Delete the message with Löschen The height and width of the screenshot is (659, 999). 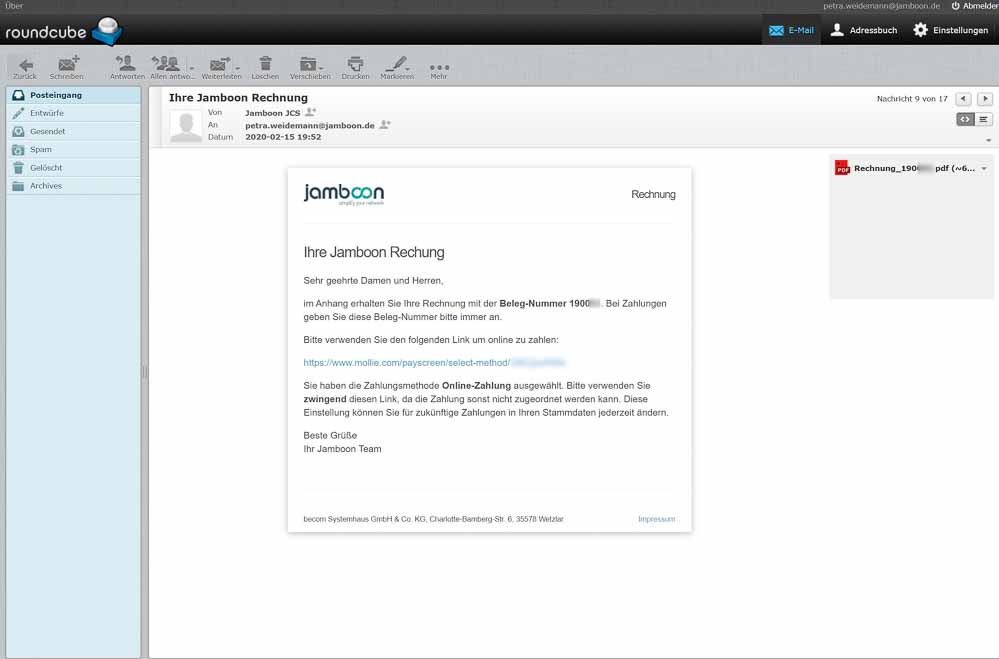tap(265, 68)
